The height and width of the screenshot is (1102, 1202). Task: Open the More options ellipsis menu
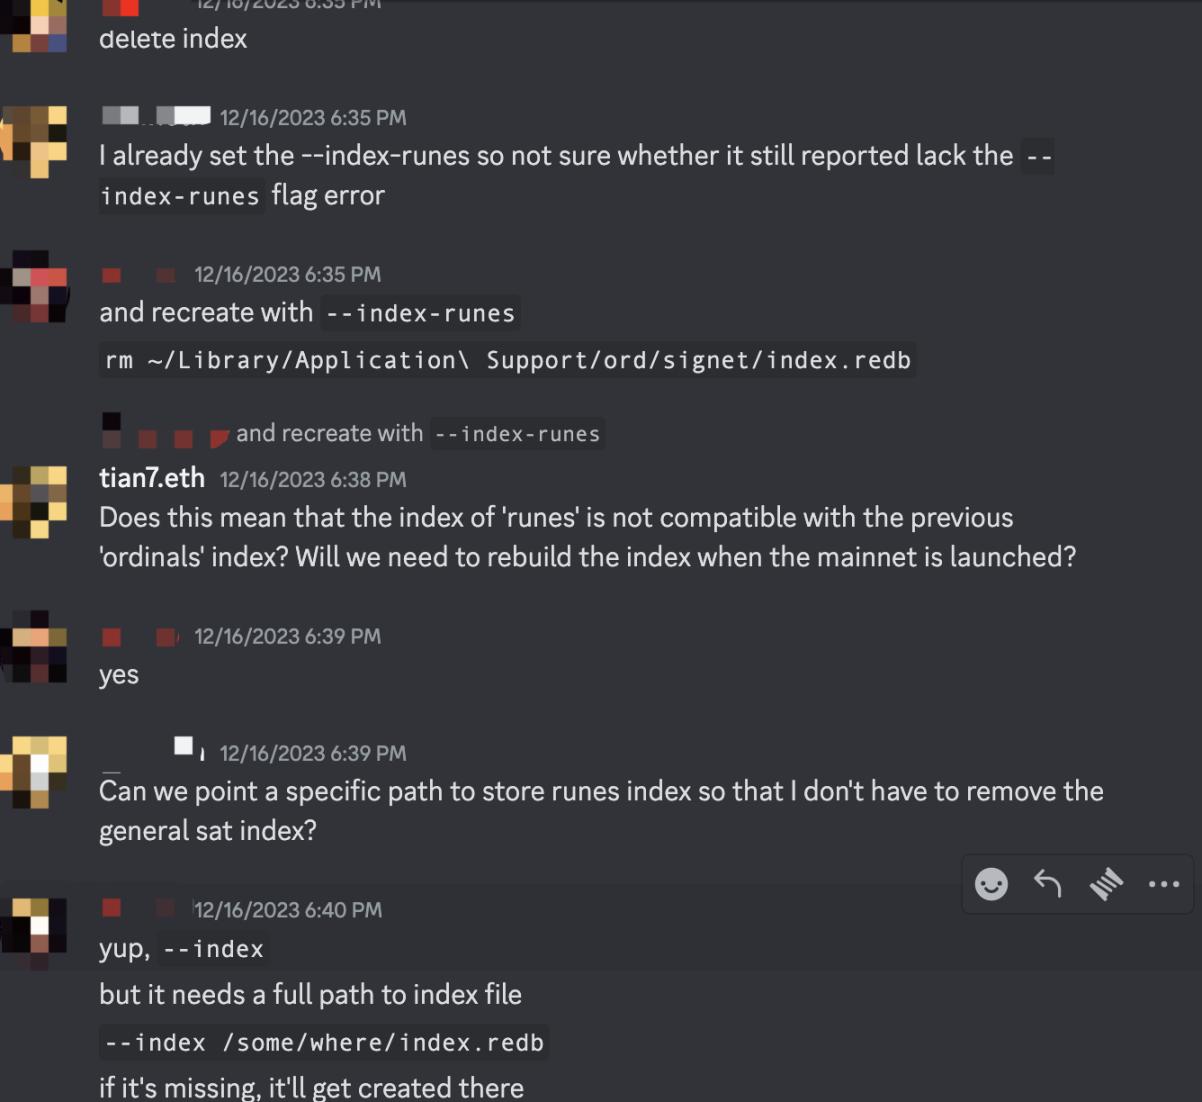(x=1163, y=884)
